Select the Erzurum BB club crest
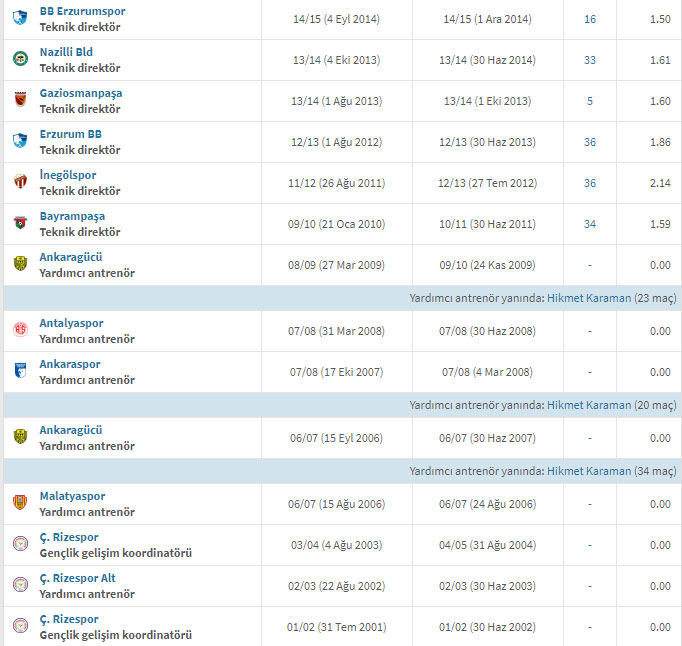Screen dimensions: 682x646 pos(20,141)
